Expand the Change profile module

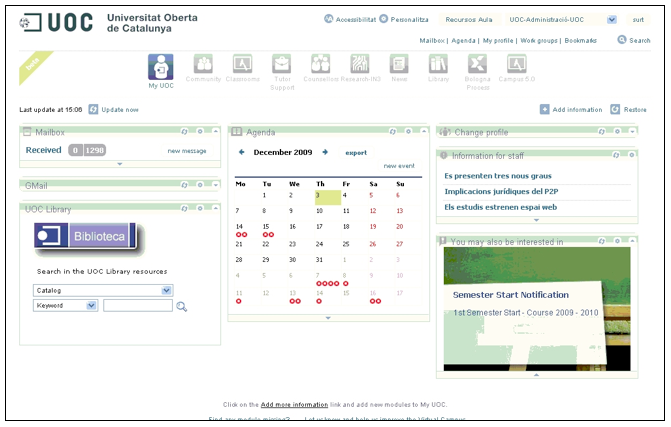click(x=632, y=132)
